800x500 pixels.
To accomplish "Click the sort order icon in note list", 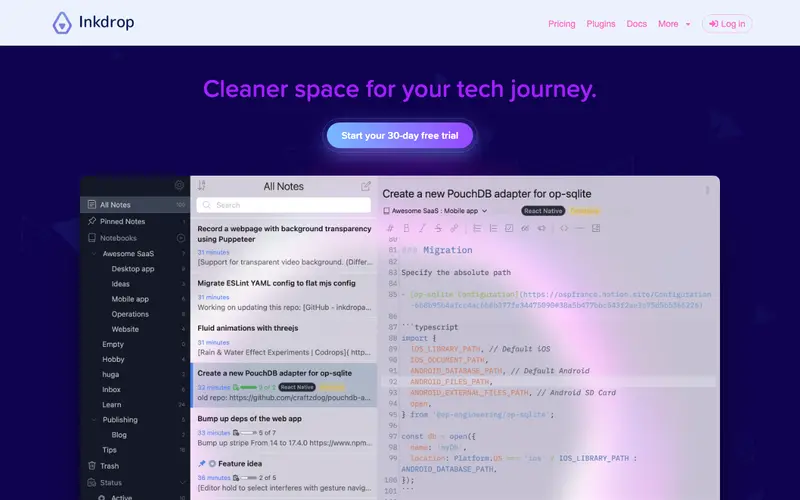I will click(x=202, y=185).
